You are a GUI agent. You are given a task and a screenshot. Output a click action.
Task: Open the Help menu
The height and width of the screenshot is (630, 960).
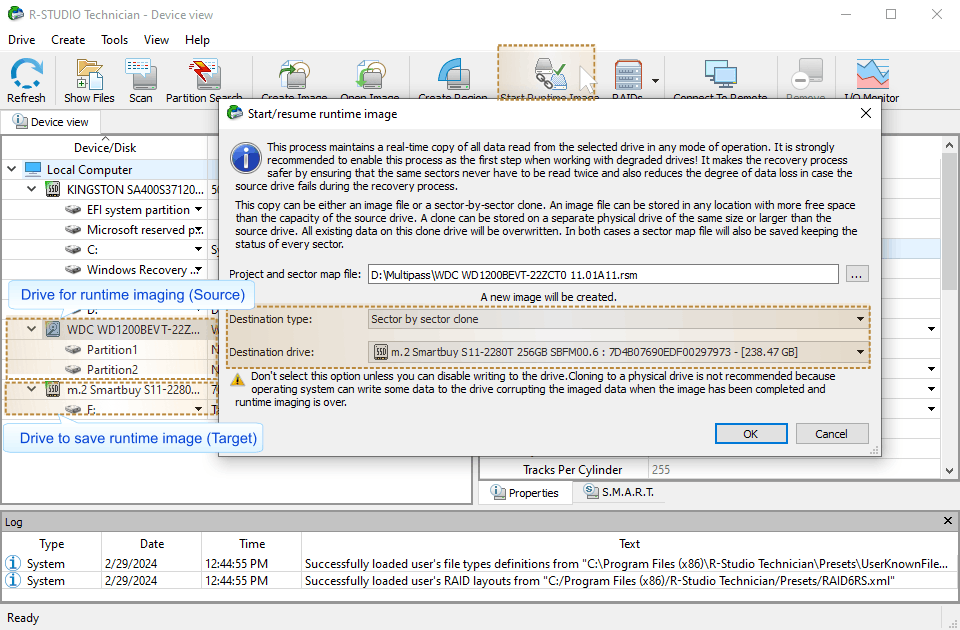coord(197,40)
